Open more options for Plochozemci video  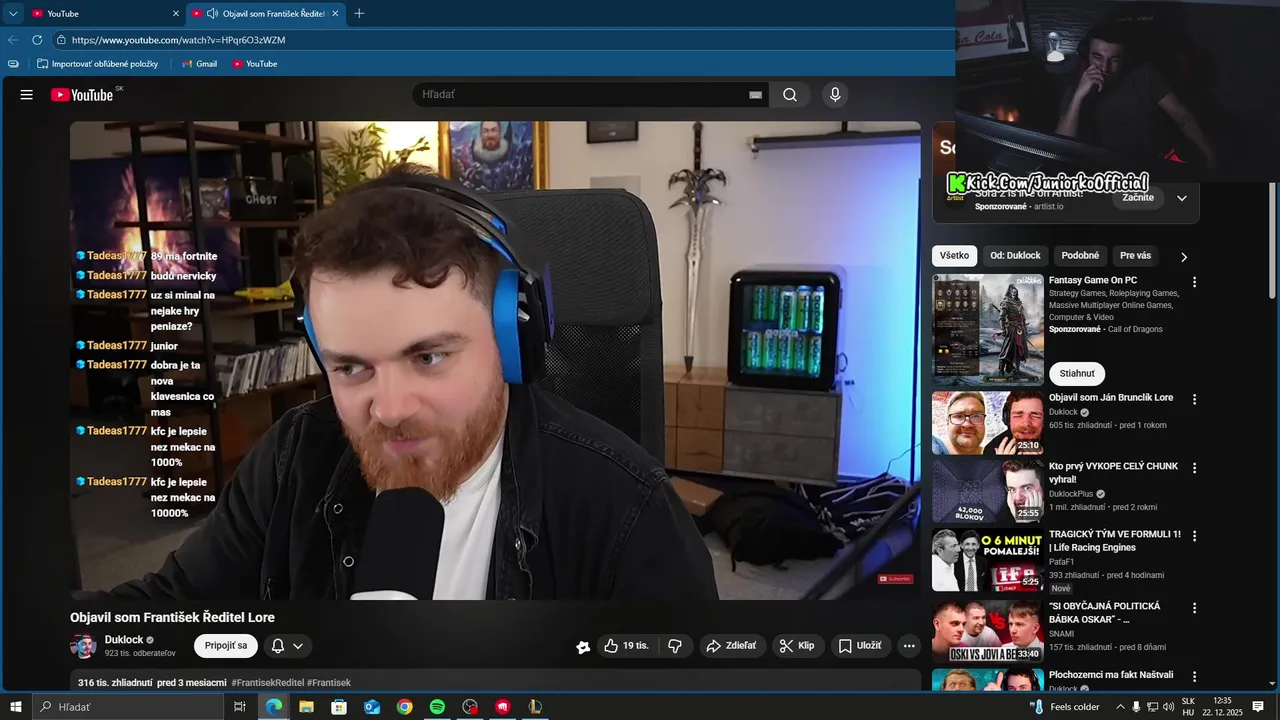point(1194,677)
